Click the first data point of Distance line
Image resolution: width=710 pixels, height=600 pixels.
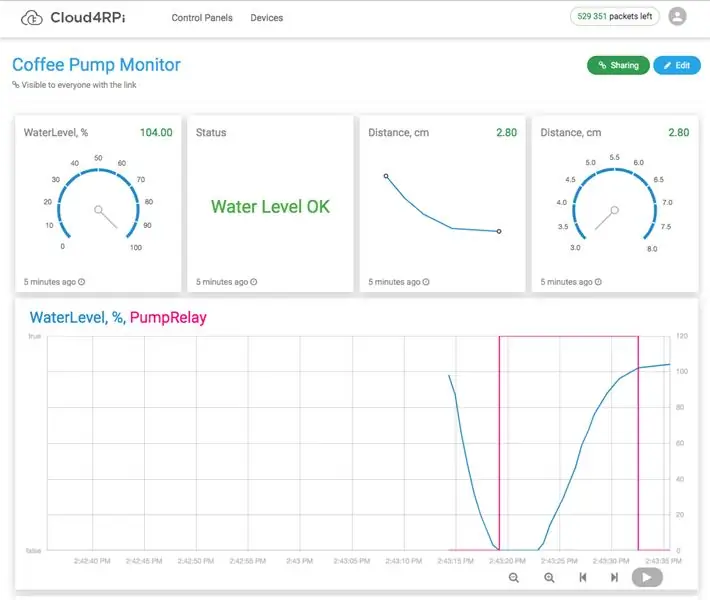[386, 176]
